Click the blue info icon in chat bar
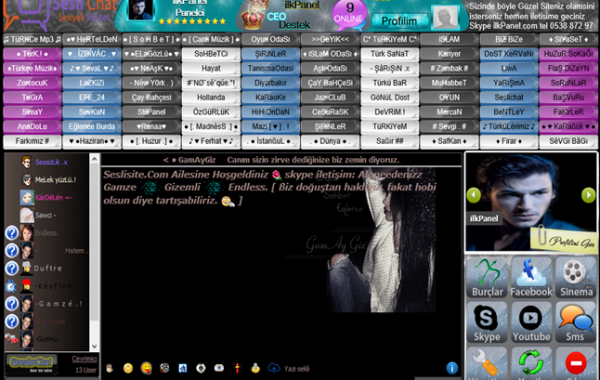The height and width of the screenshot is (380, 600). click(452, 368)
